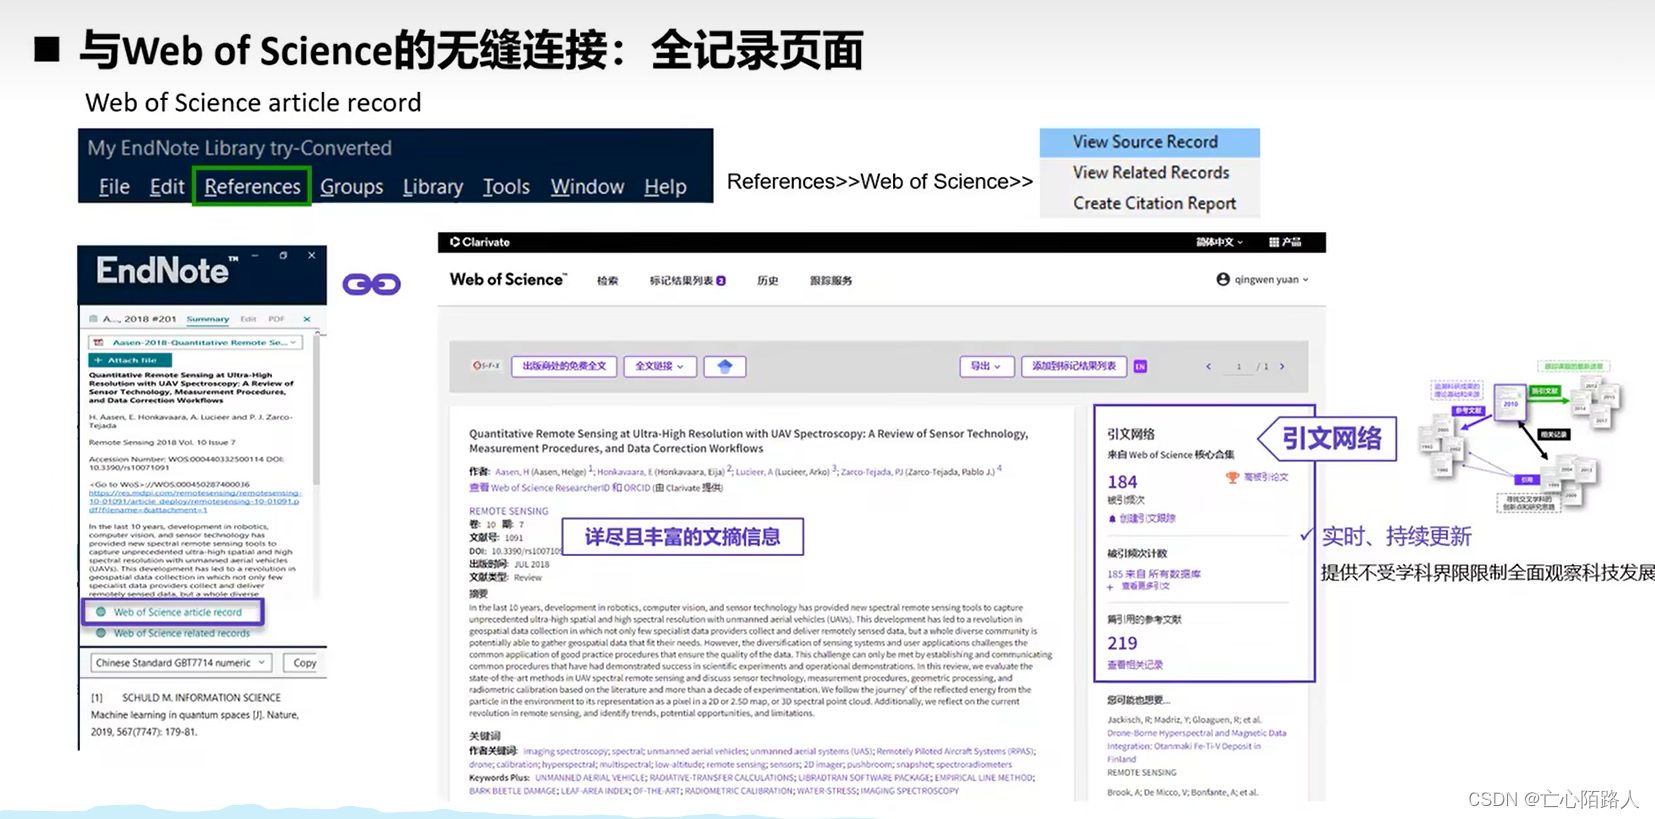Open the 跟踪服务 tracking services tab
Screen dimensions: 1655x819
831,281
